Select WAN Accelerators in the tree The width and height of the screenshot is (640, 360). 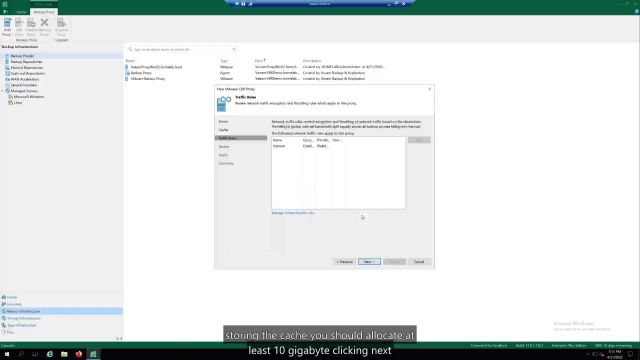pyautogui.click(x=24, y=79)
